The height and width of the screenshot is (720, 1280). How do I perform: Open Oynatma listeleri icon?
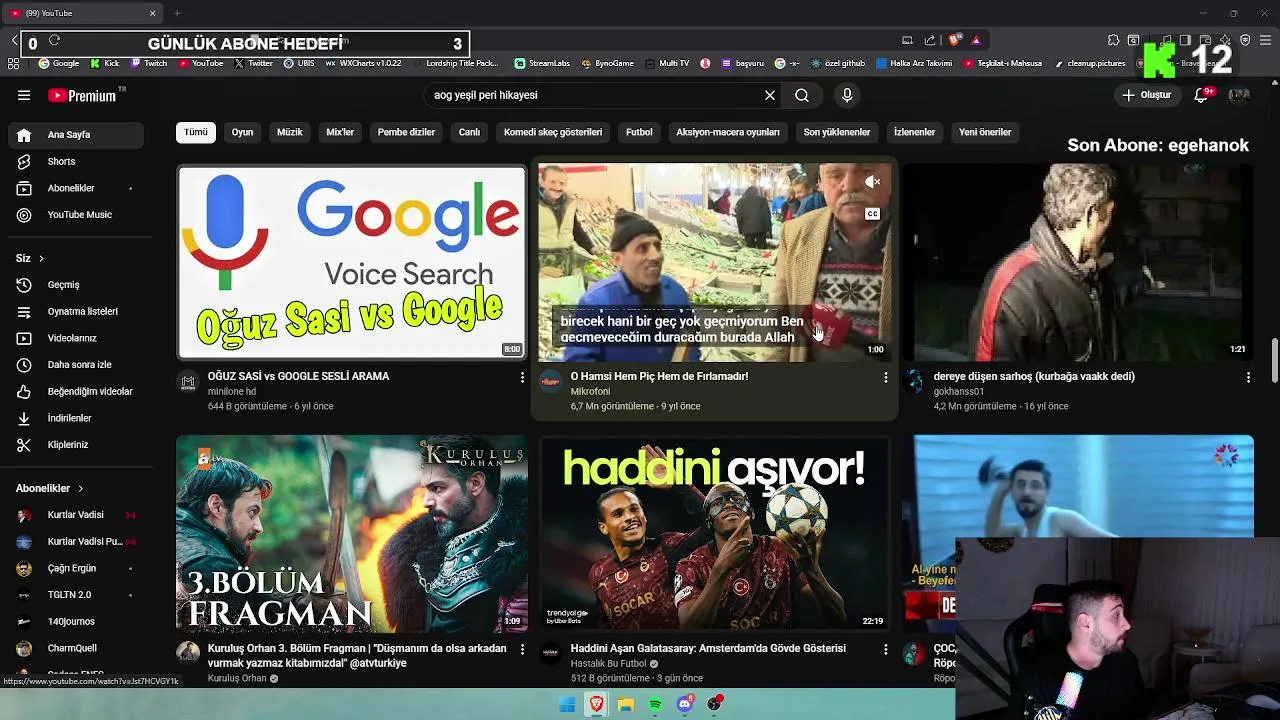(24, 311)
